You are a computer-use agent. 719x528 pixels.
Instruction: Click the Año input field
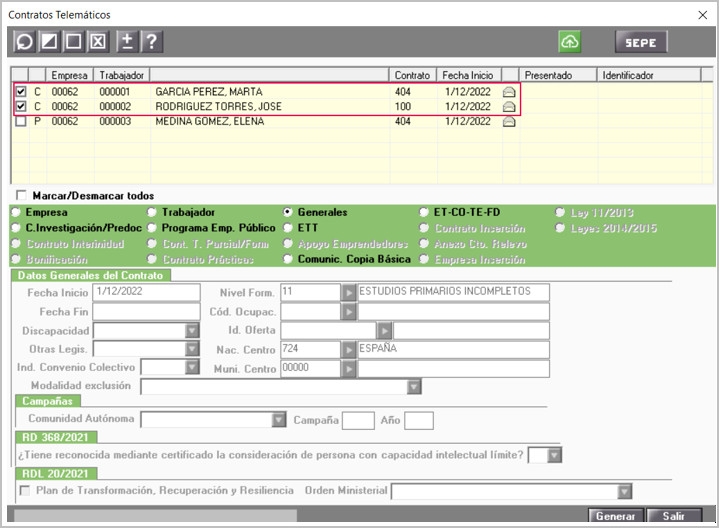click(x=419, y=420)
